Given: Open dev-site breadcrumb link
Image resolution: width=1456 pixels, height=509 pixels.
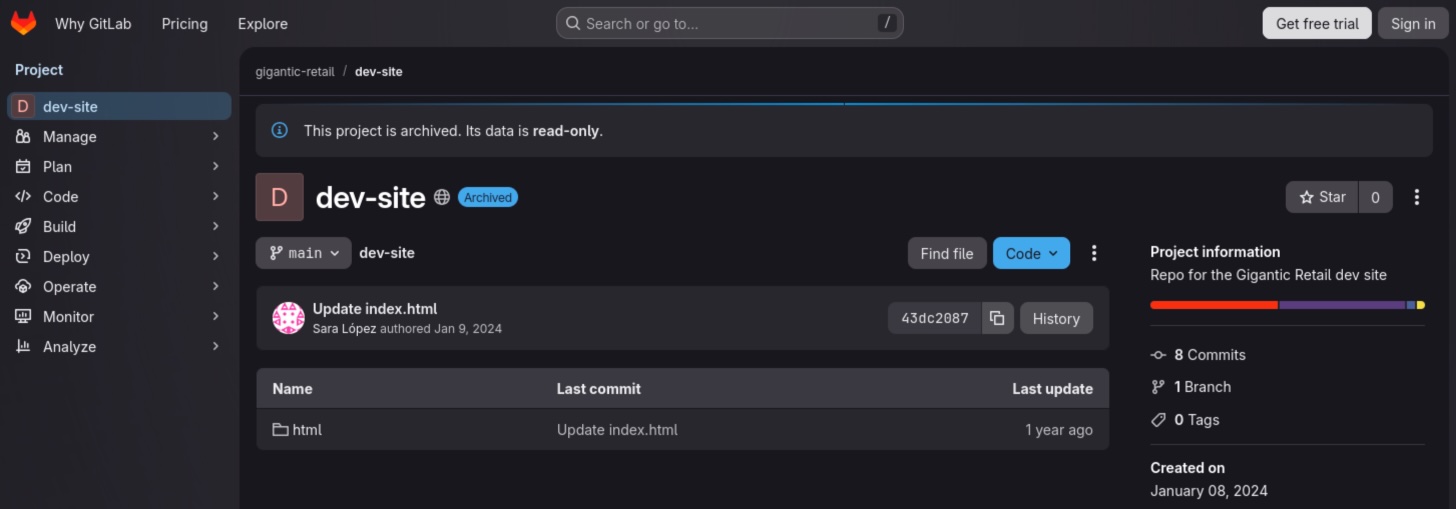Looking at the screenshot, I should coord(379,72).
